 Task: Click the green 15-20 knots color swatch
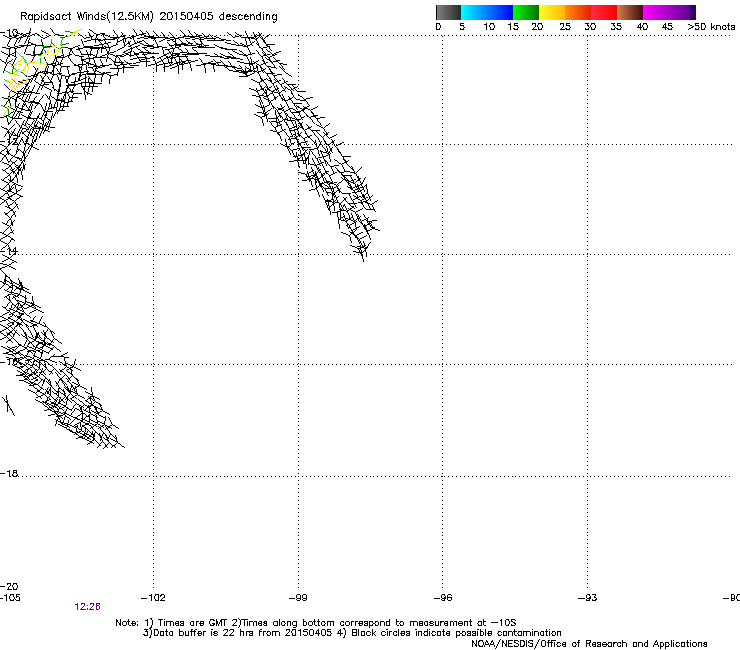tap(526, 12)
